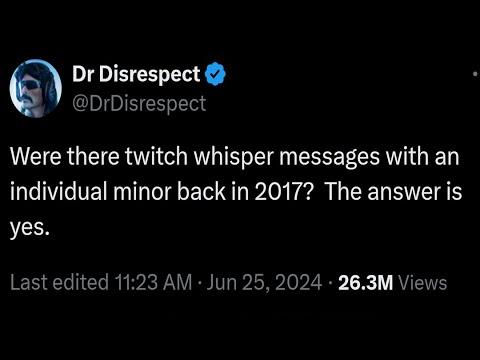This screenshot has width=480, height=360.
Task: Visit the @DrDisrespect handle link
Action: 139,104
